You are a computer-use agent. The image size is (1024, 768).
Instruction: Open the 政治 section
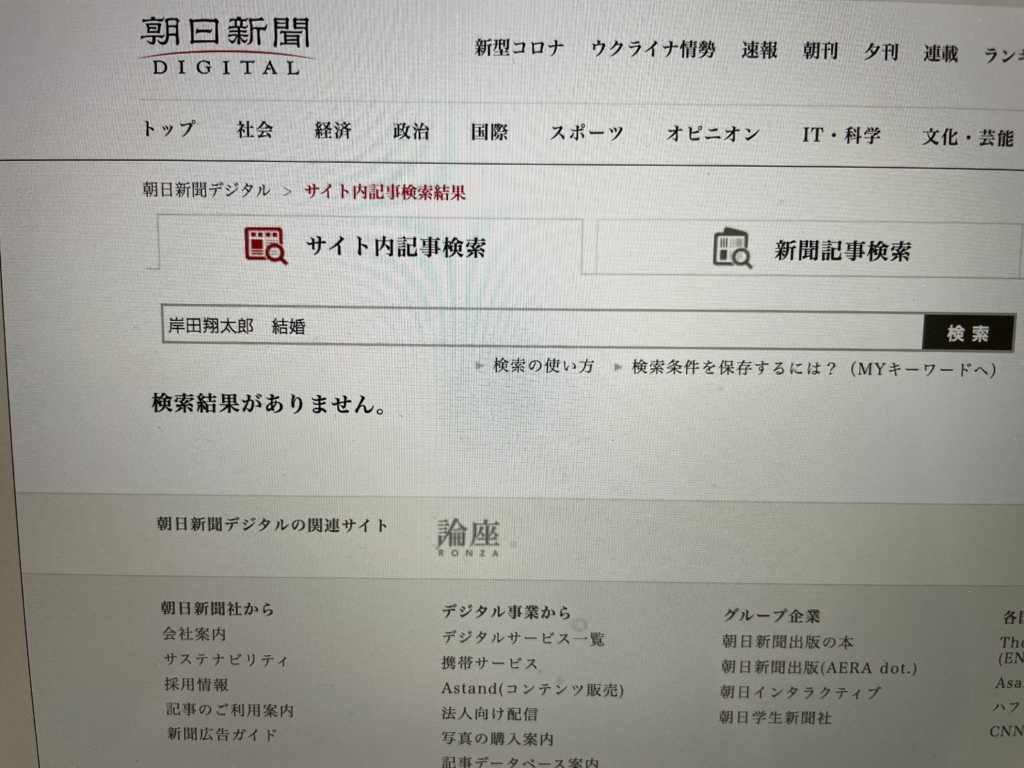click(411, 131)
